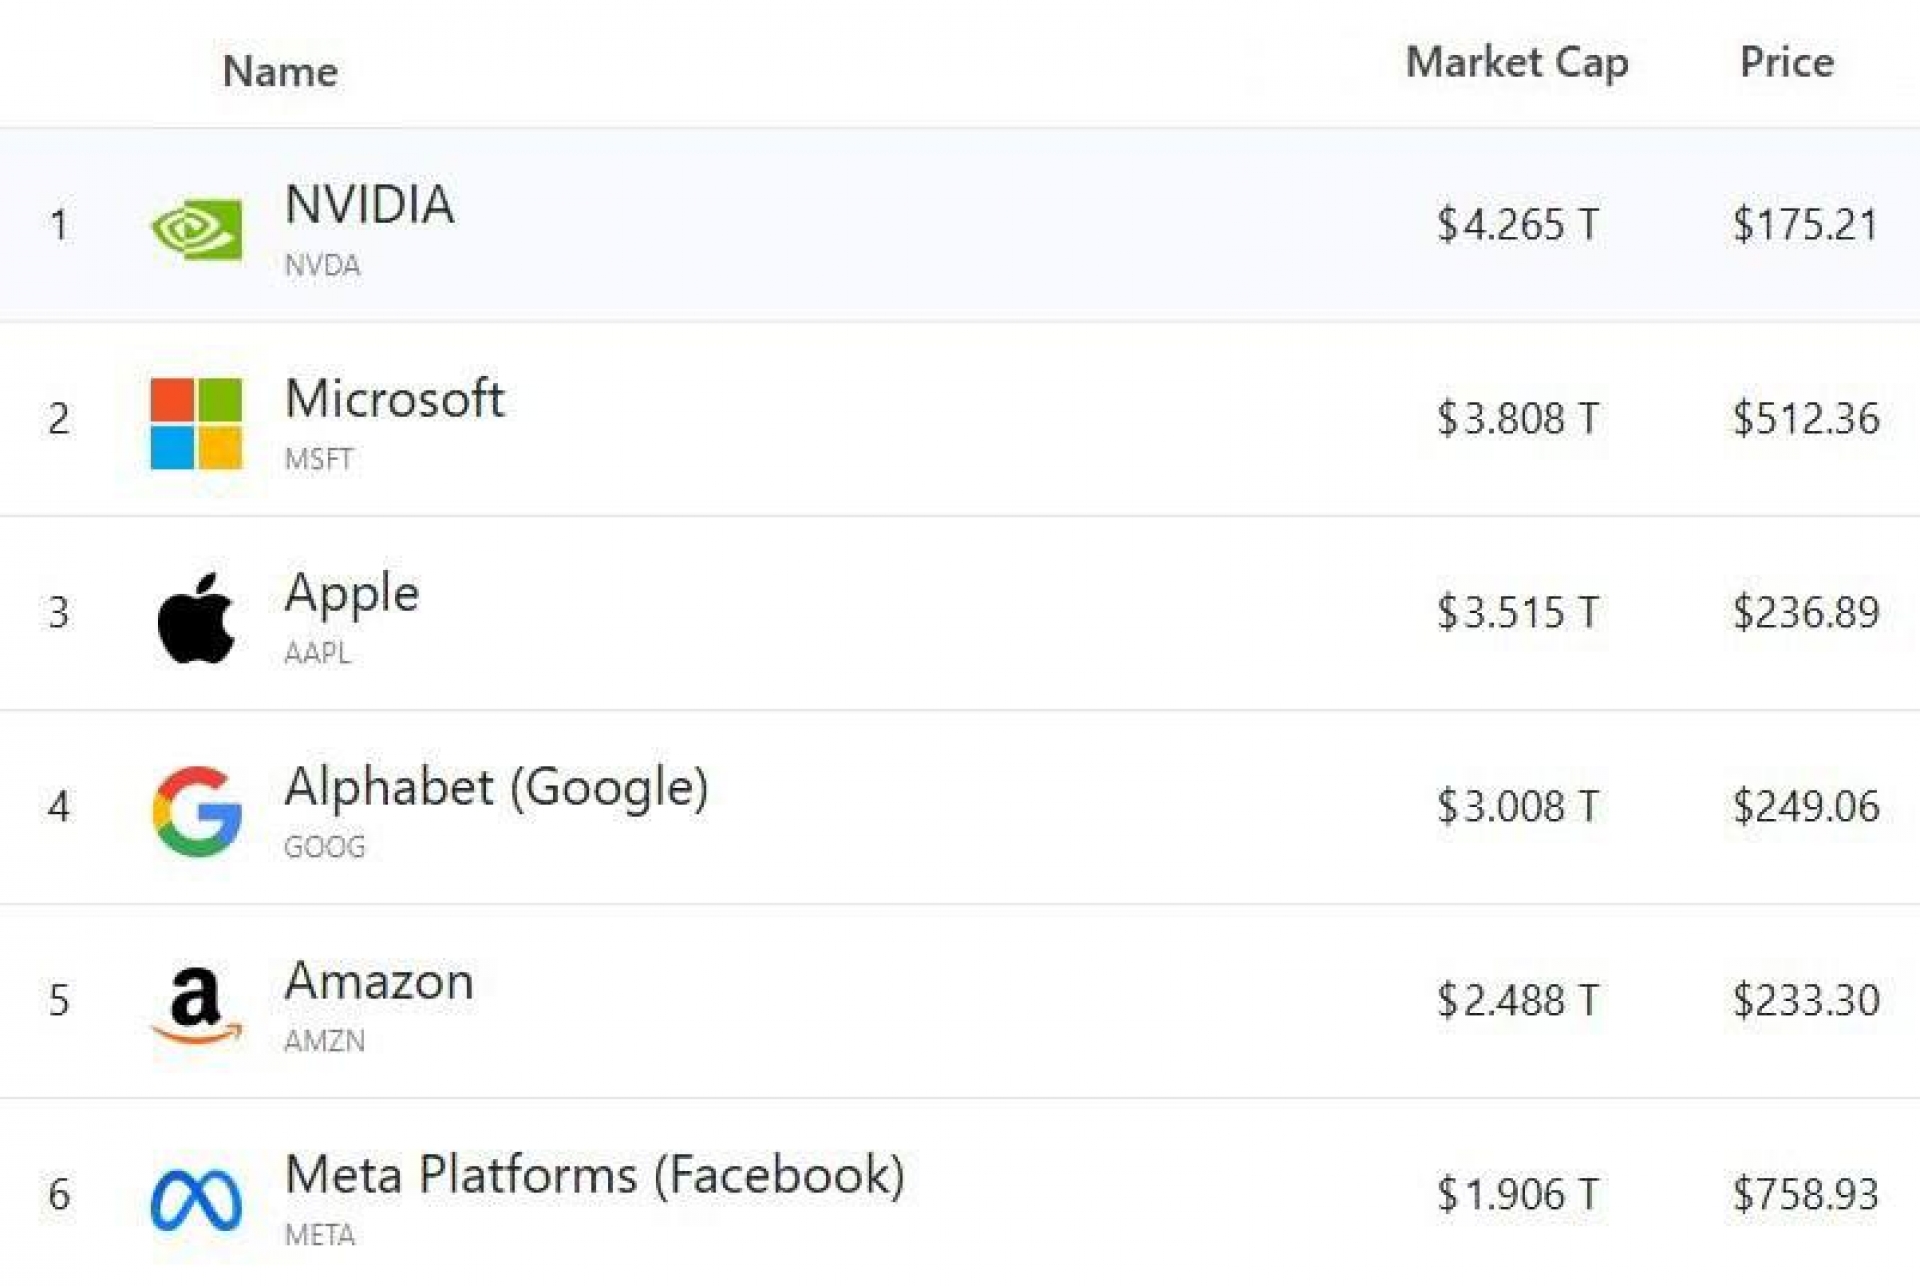Open the Amazon company name link
The height and width of the screenshot is (1286, 1920).
click(379, 981)
